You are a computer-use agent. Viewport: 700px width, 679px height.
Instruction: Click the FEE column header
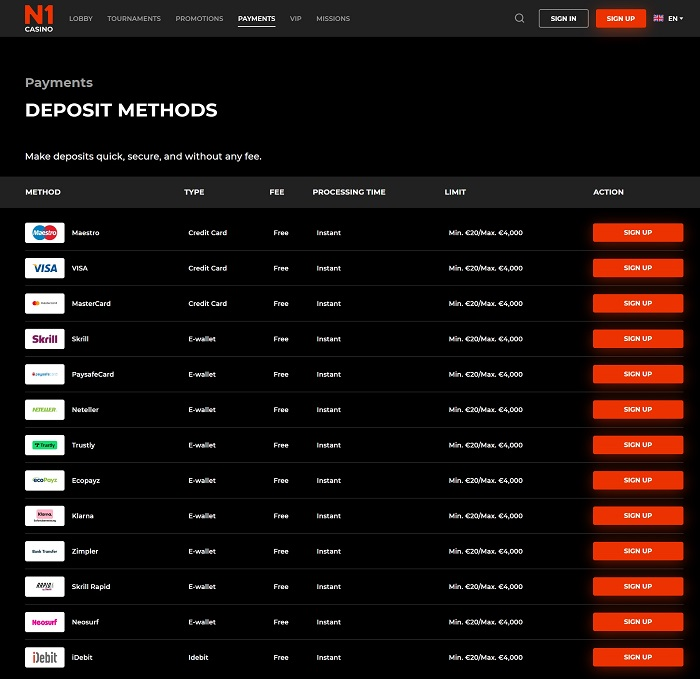tap(277, 192)
